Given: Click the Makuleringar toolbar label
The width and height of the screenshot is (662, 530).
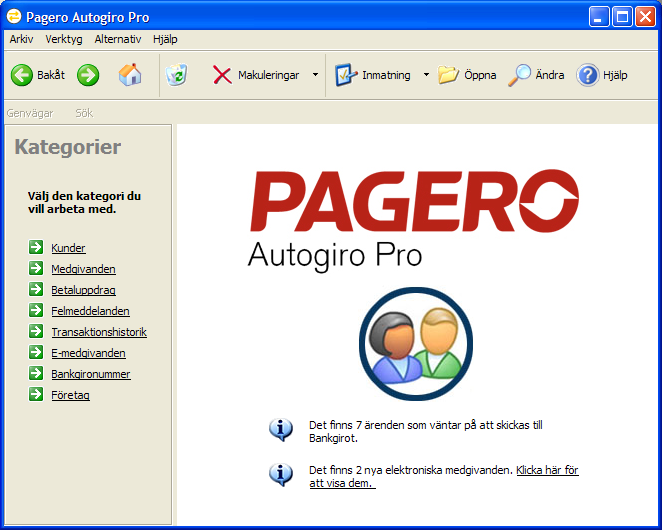Looking at the screenshot, I should pyautogui.click(x=269, y=75).
